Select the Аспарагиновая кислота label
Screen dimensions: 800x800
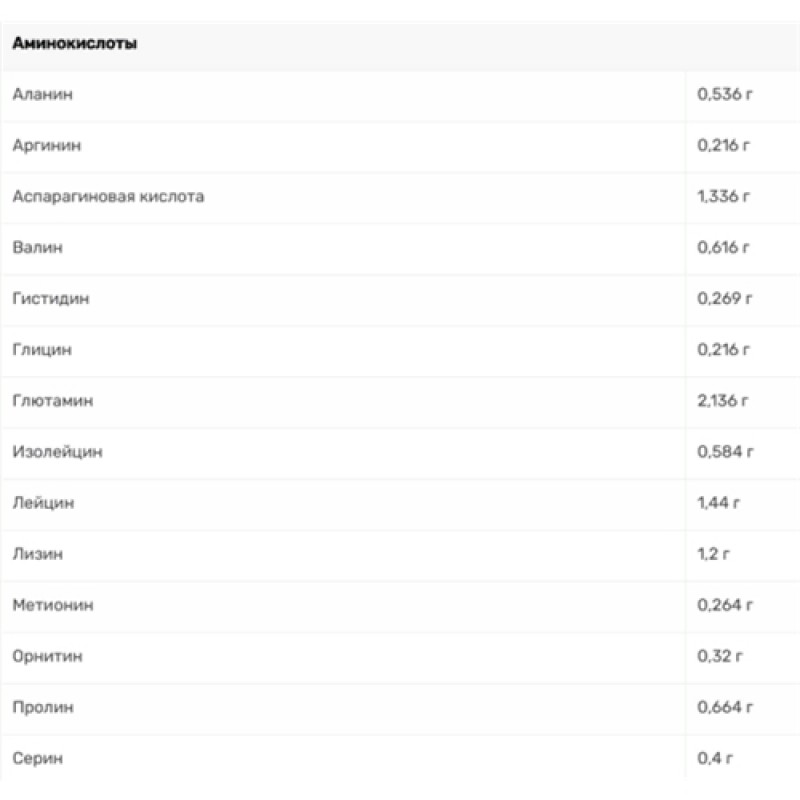108,197
